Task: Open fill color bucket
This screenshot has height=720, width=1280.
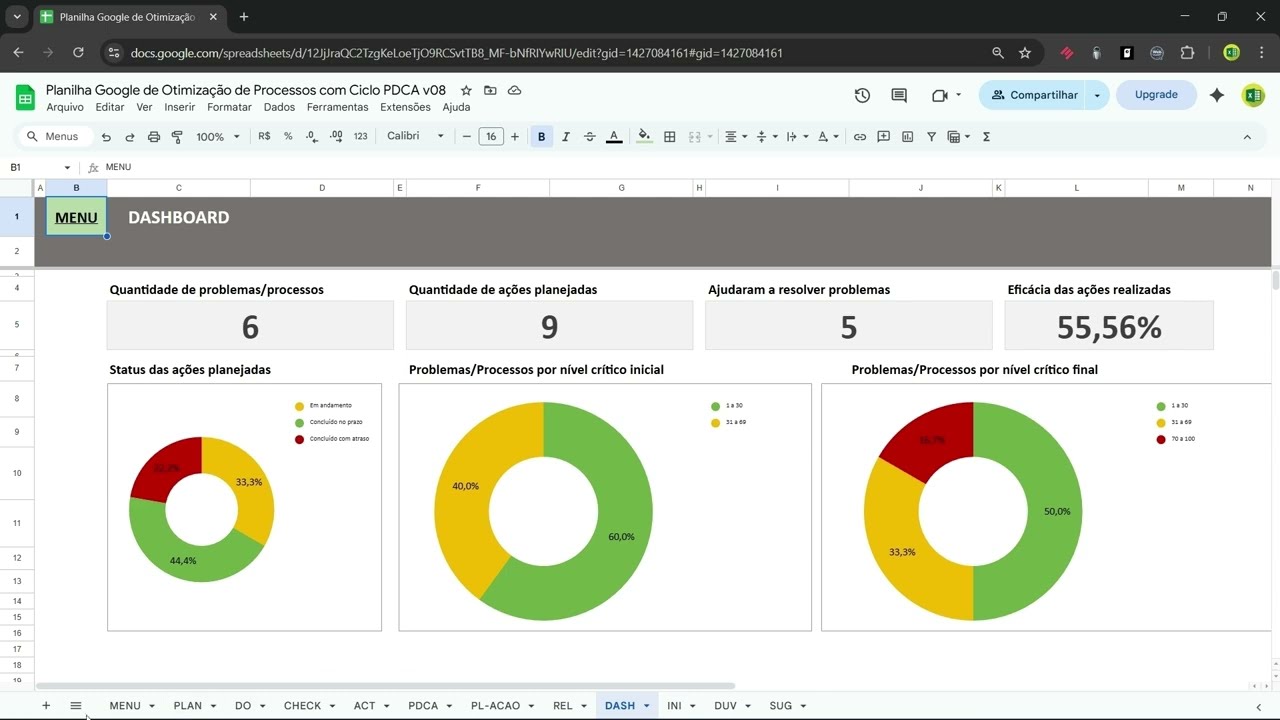Action: 644,137
